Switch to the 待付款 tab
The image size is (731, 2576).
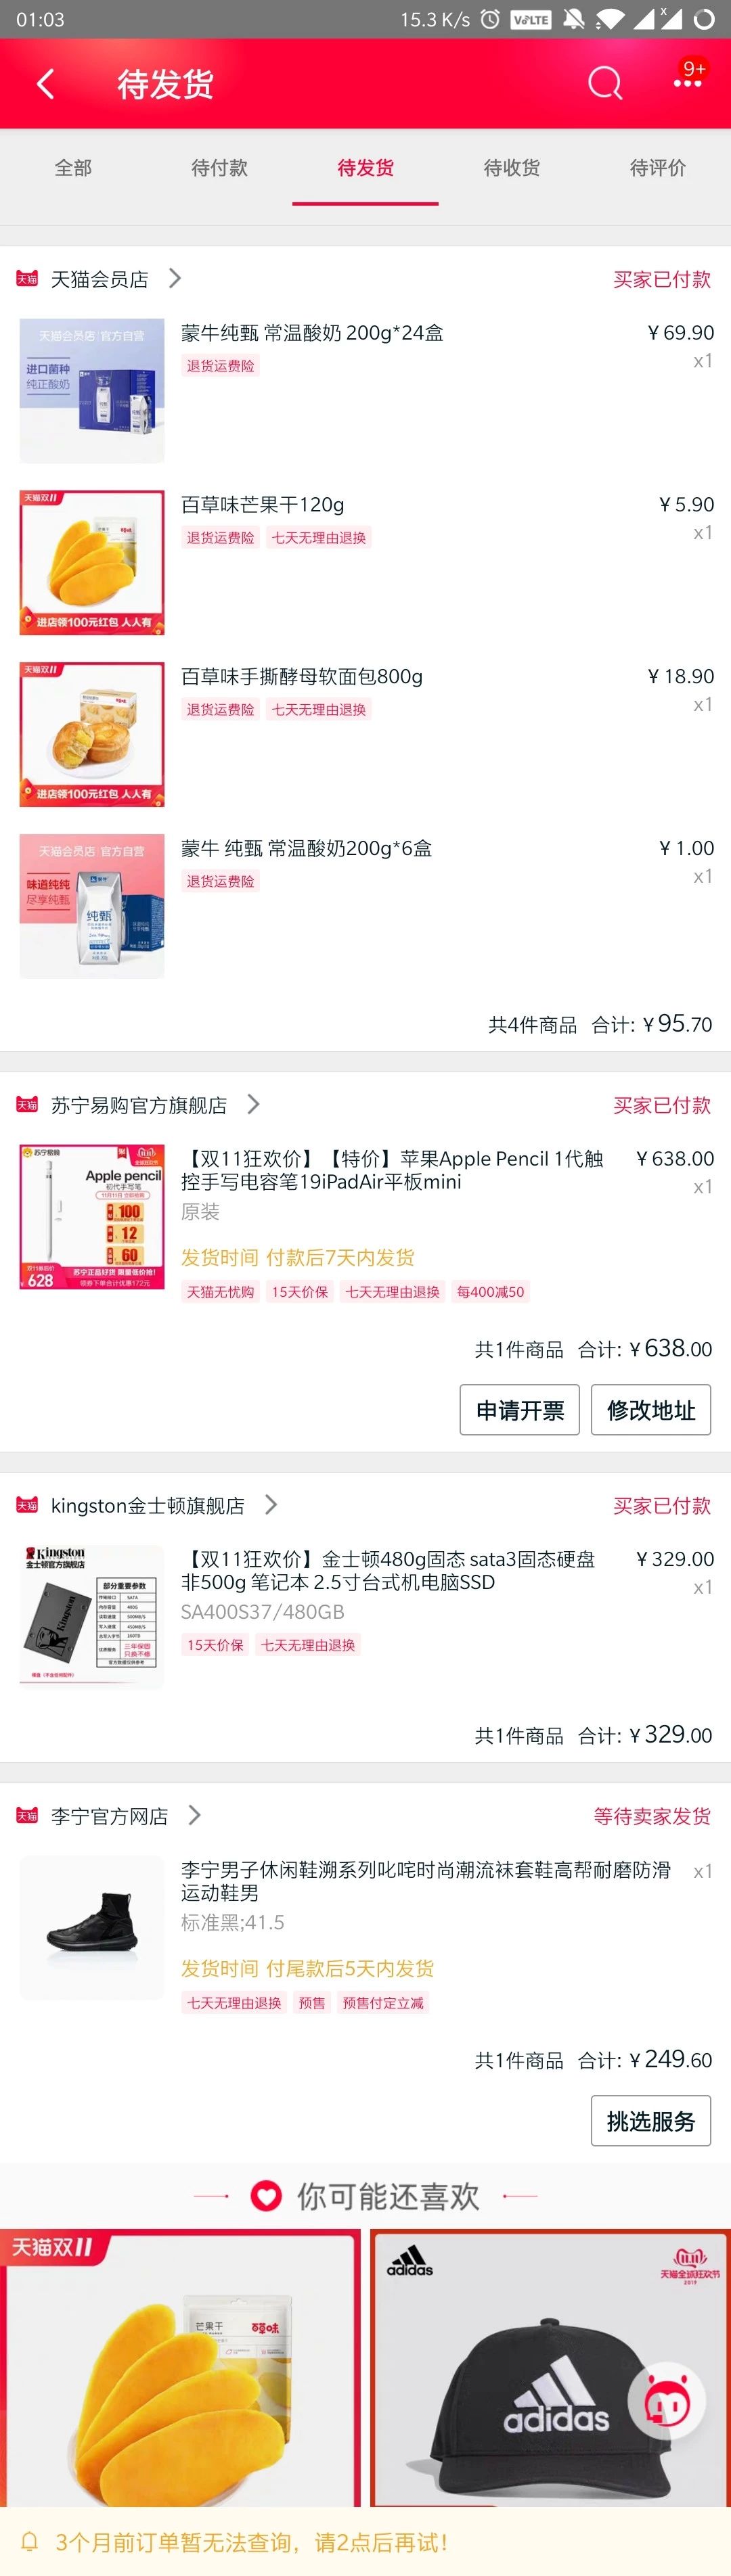(x=219, y=168)
